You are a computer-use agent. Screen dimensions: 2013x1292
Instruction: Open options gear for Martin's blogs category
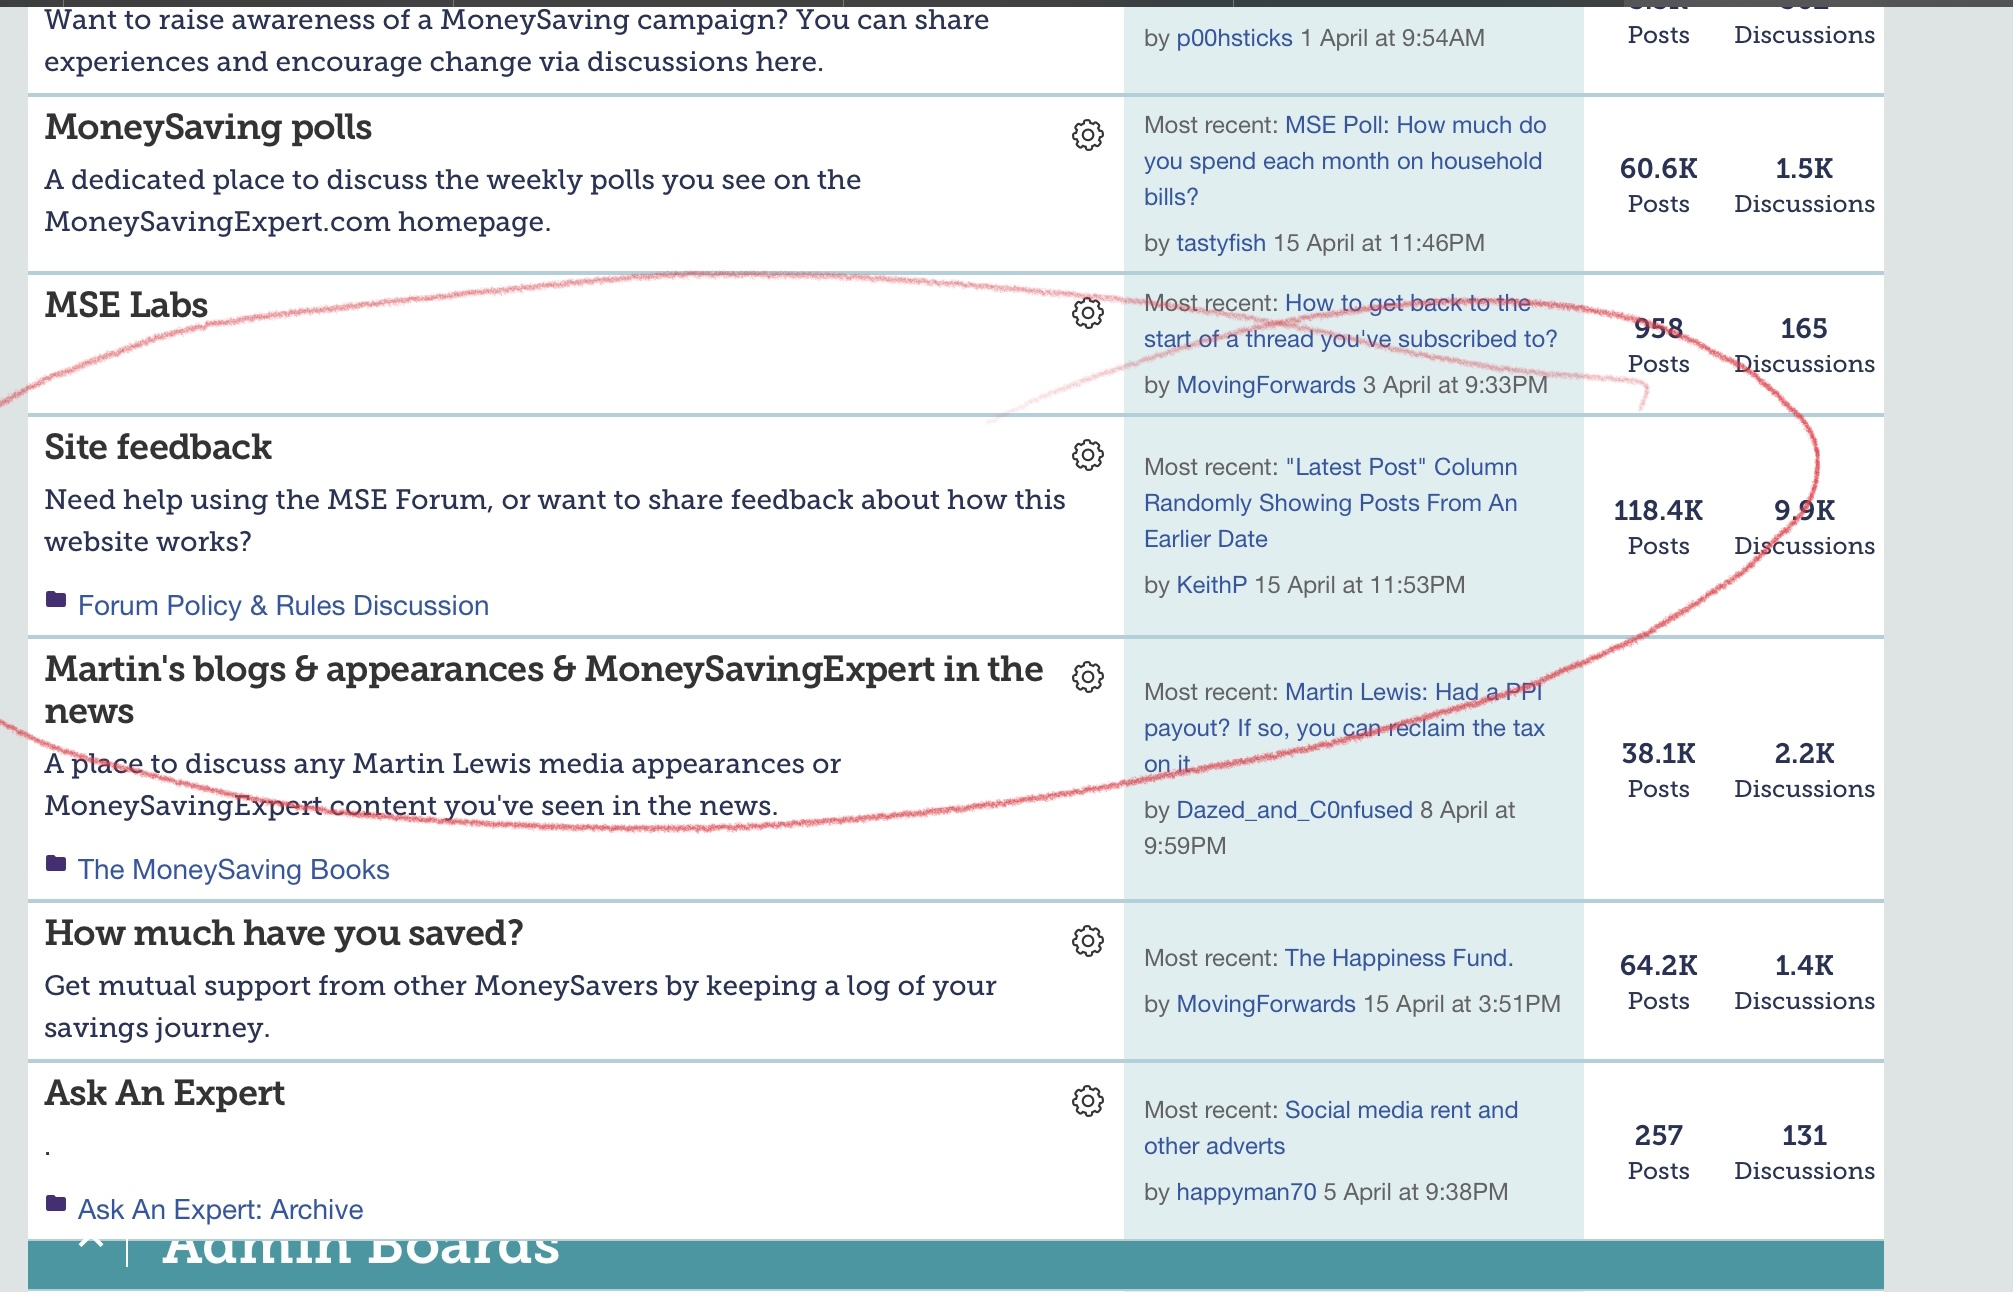[1088, 677]
